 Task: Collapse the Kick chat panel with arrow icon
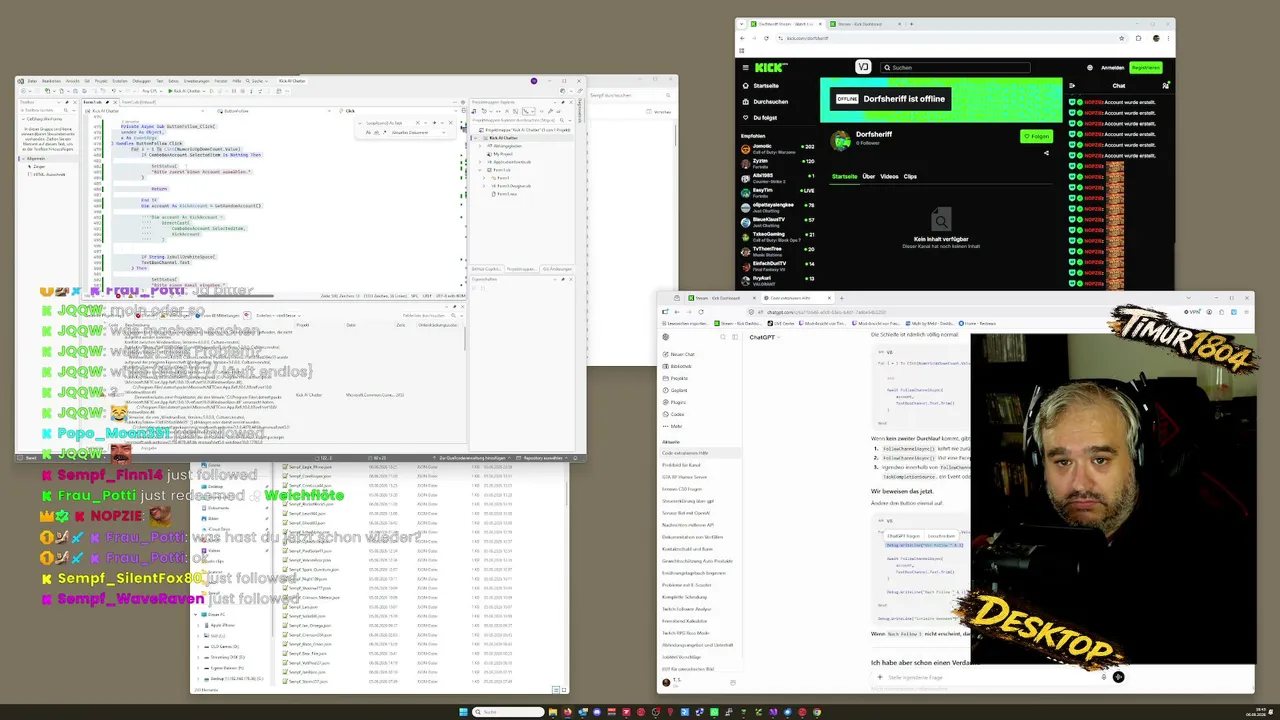pos(1072,86)
